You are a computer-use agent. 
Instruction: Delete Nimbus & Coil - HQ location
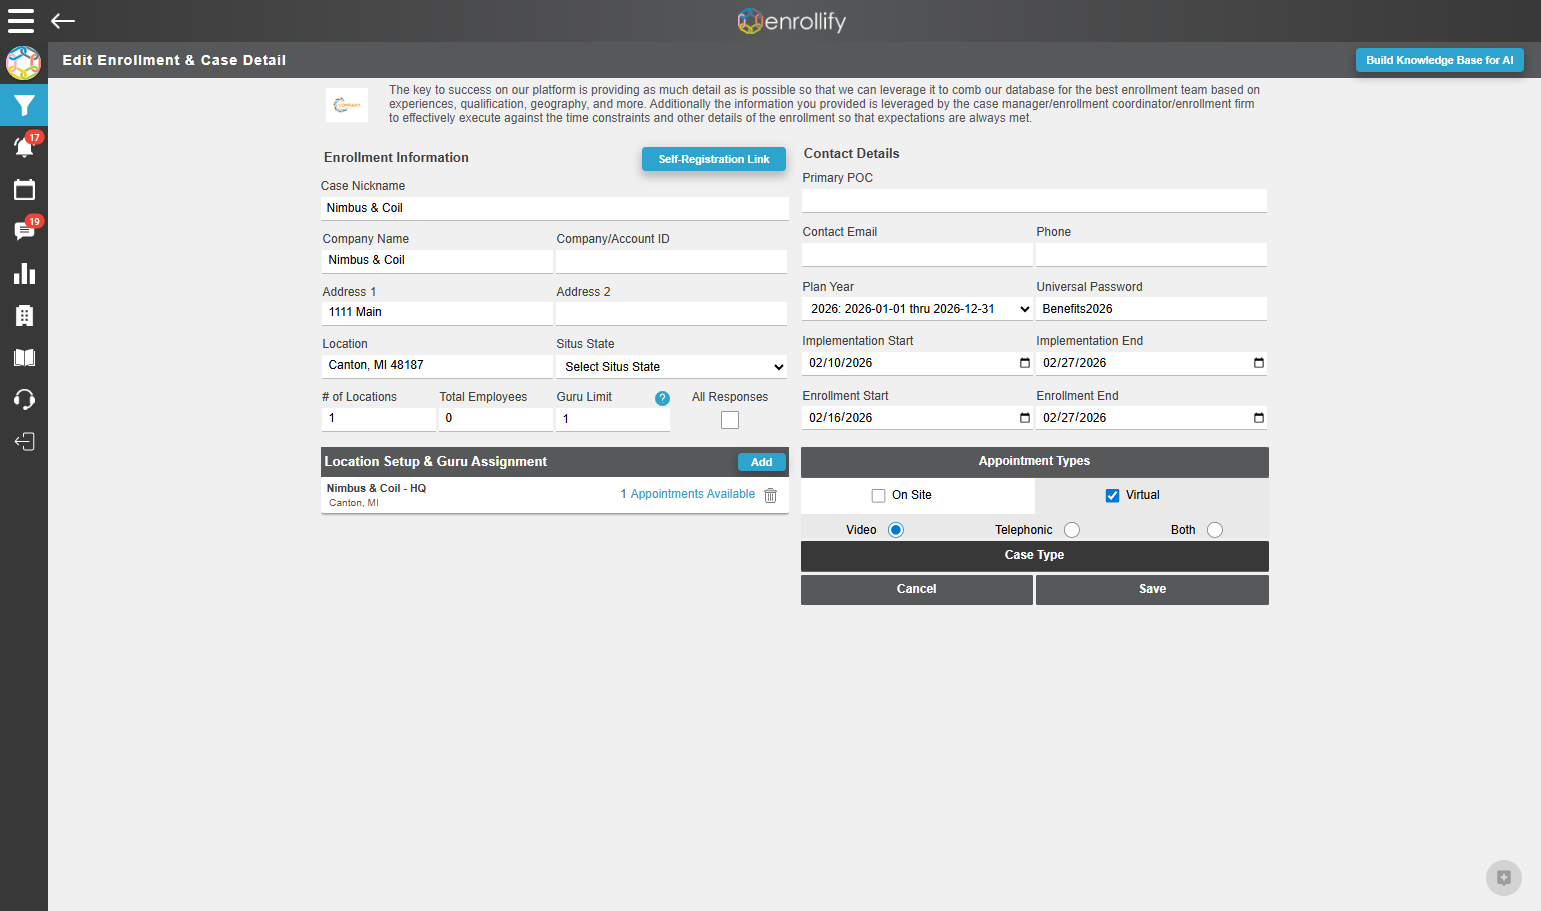pos(770,495)
